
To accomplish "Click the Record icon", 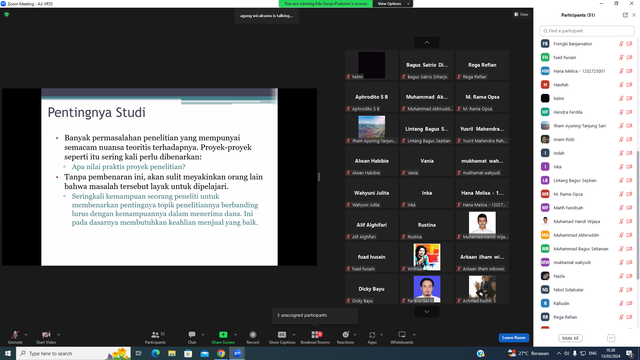I will pyautogui.click(x=253, y=335).
